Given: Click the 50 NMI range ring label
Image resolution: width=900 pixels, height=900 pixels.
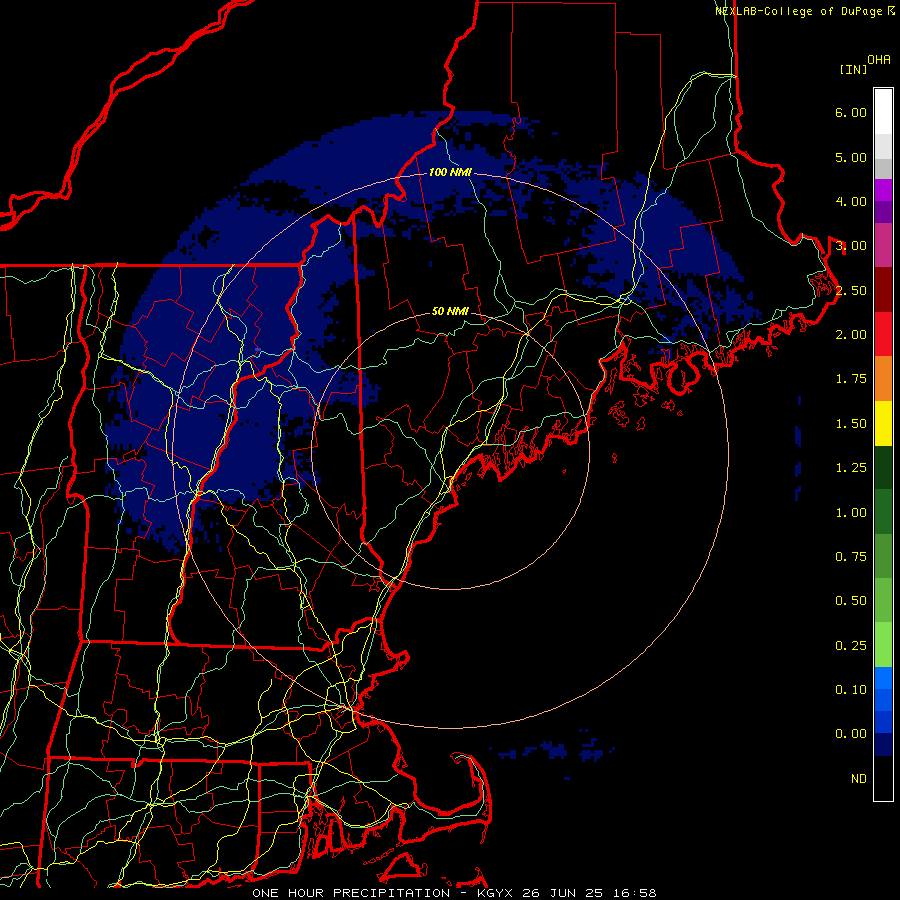Looking at the screenshot, I should tap(450, 312).
